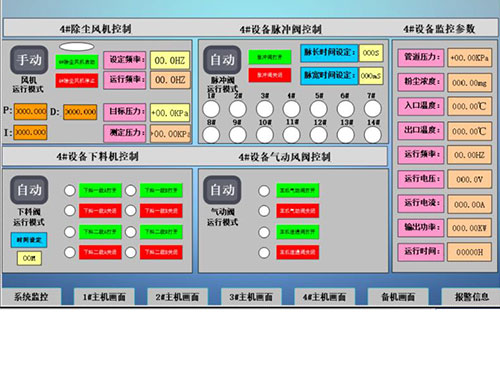
Task: Toggle the 脉冲阀运行模式 自动 mode button
Action: (222, 60)
